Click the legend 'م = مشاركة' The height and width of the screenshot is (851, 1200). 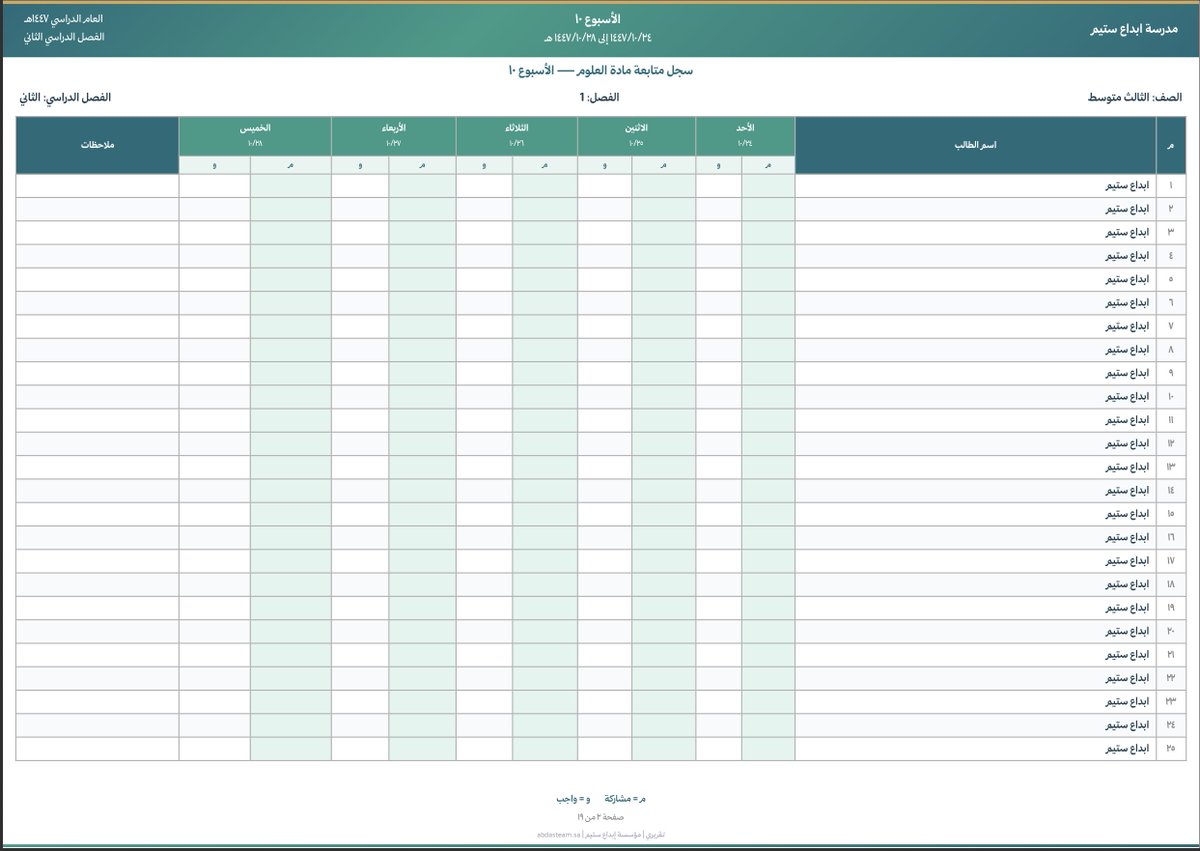(625, 800)
